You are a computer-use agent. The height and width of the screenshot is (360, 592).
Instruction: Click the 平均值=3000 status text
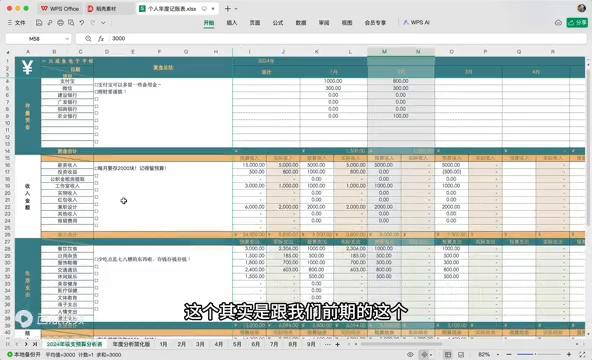[x=60, y=355]
